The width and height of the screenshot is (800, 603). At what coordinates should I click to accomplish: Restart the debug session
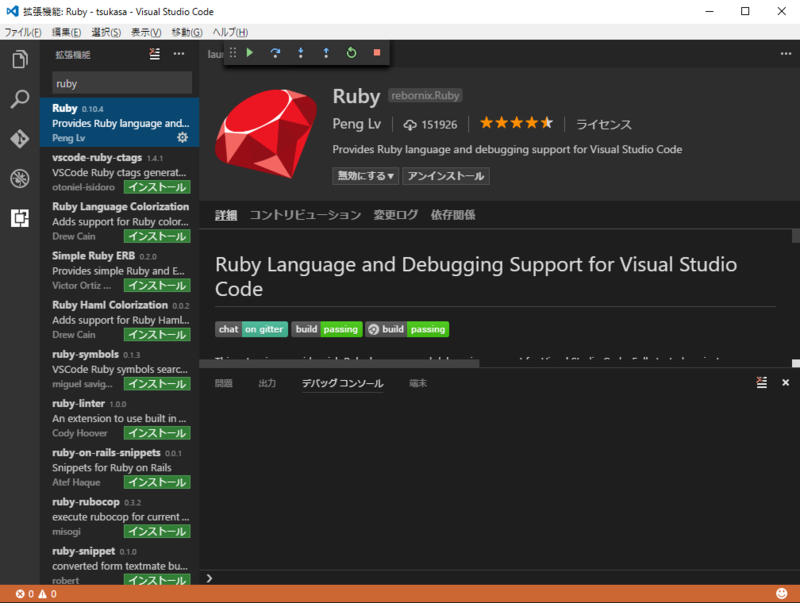352,53
